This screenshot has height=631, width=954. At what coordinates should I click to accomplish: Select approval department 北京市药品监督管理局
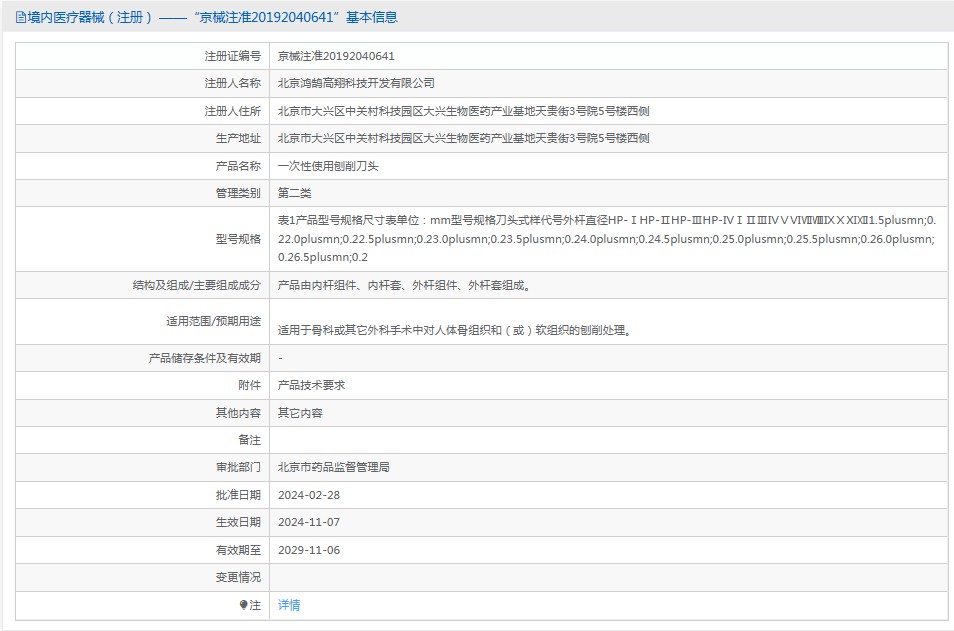point(334,467)
